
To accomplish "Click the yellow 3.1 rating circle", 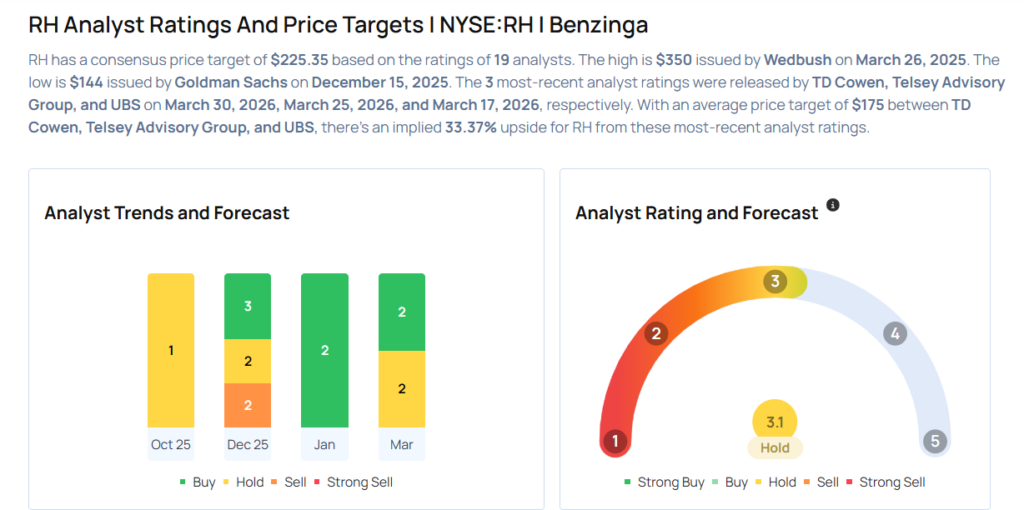I will pyautogui.click(x=774, y=422).
